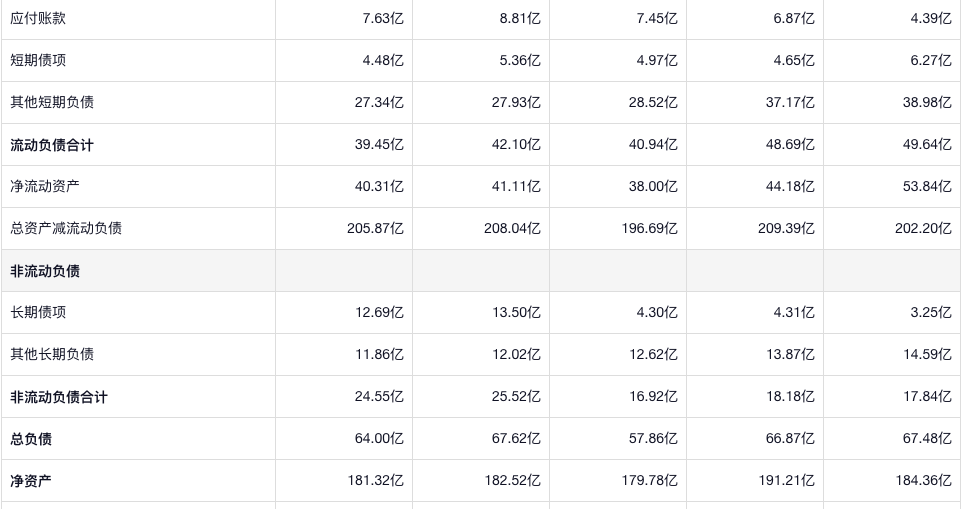Viewport: 975px width, 509px height.
Task: Select the 净资产 row label
Action: tap(31, 481)
